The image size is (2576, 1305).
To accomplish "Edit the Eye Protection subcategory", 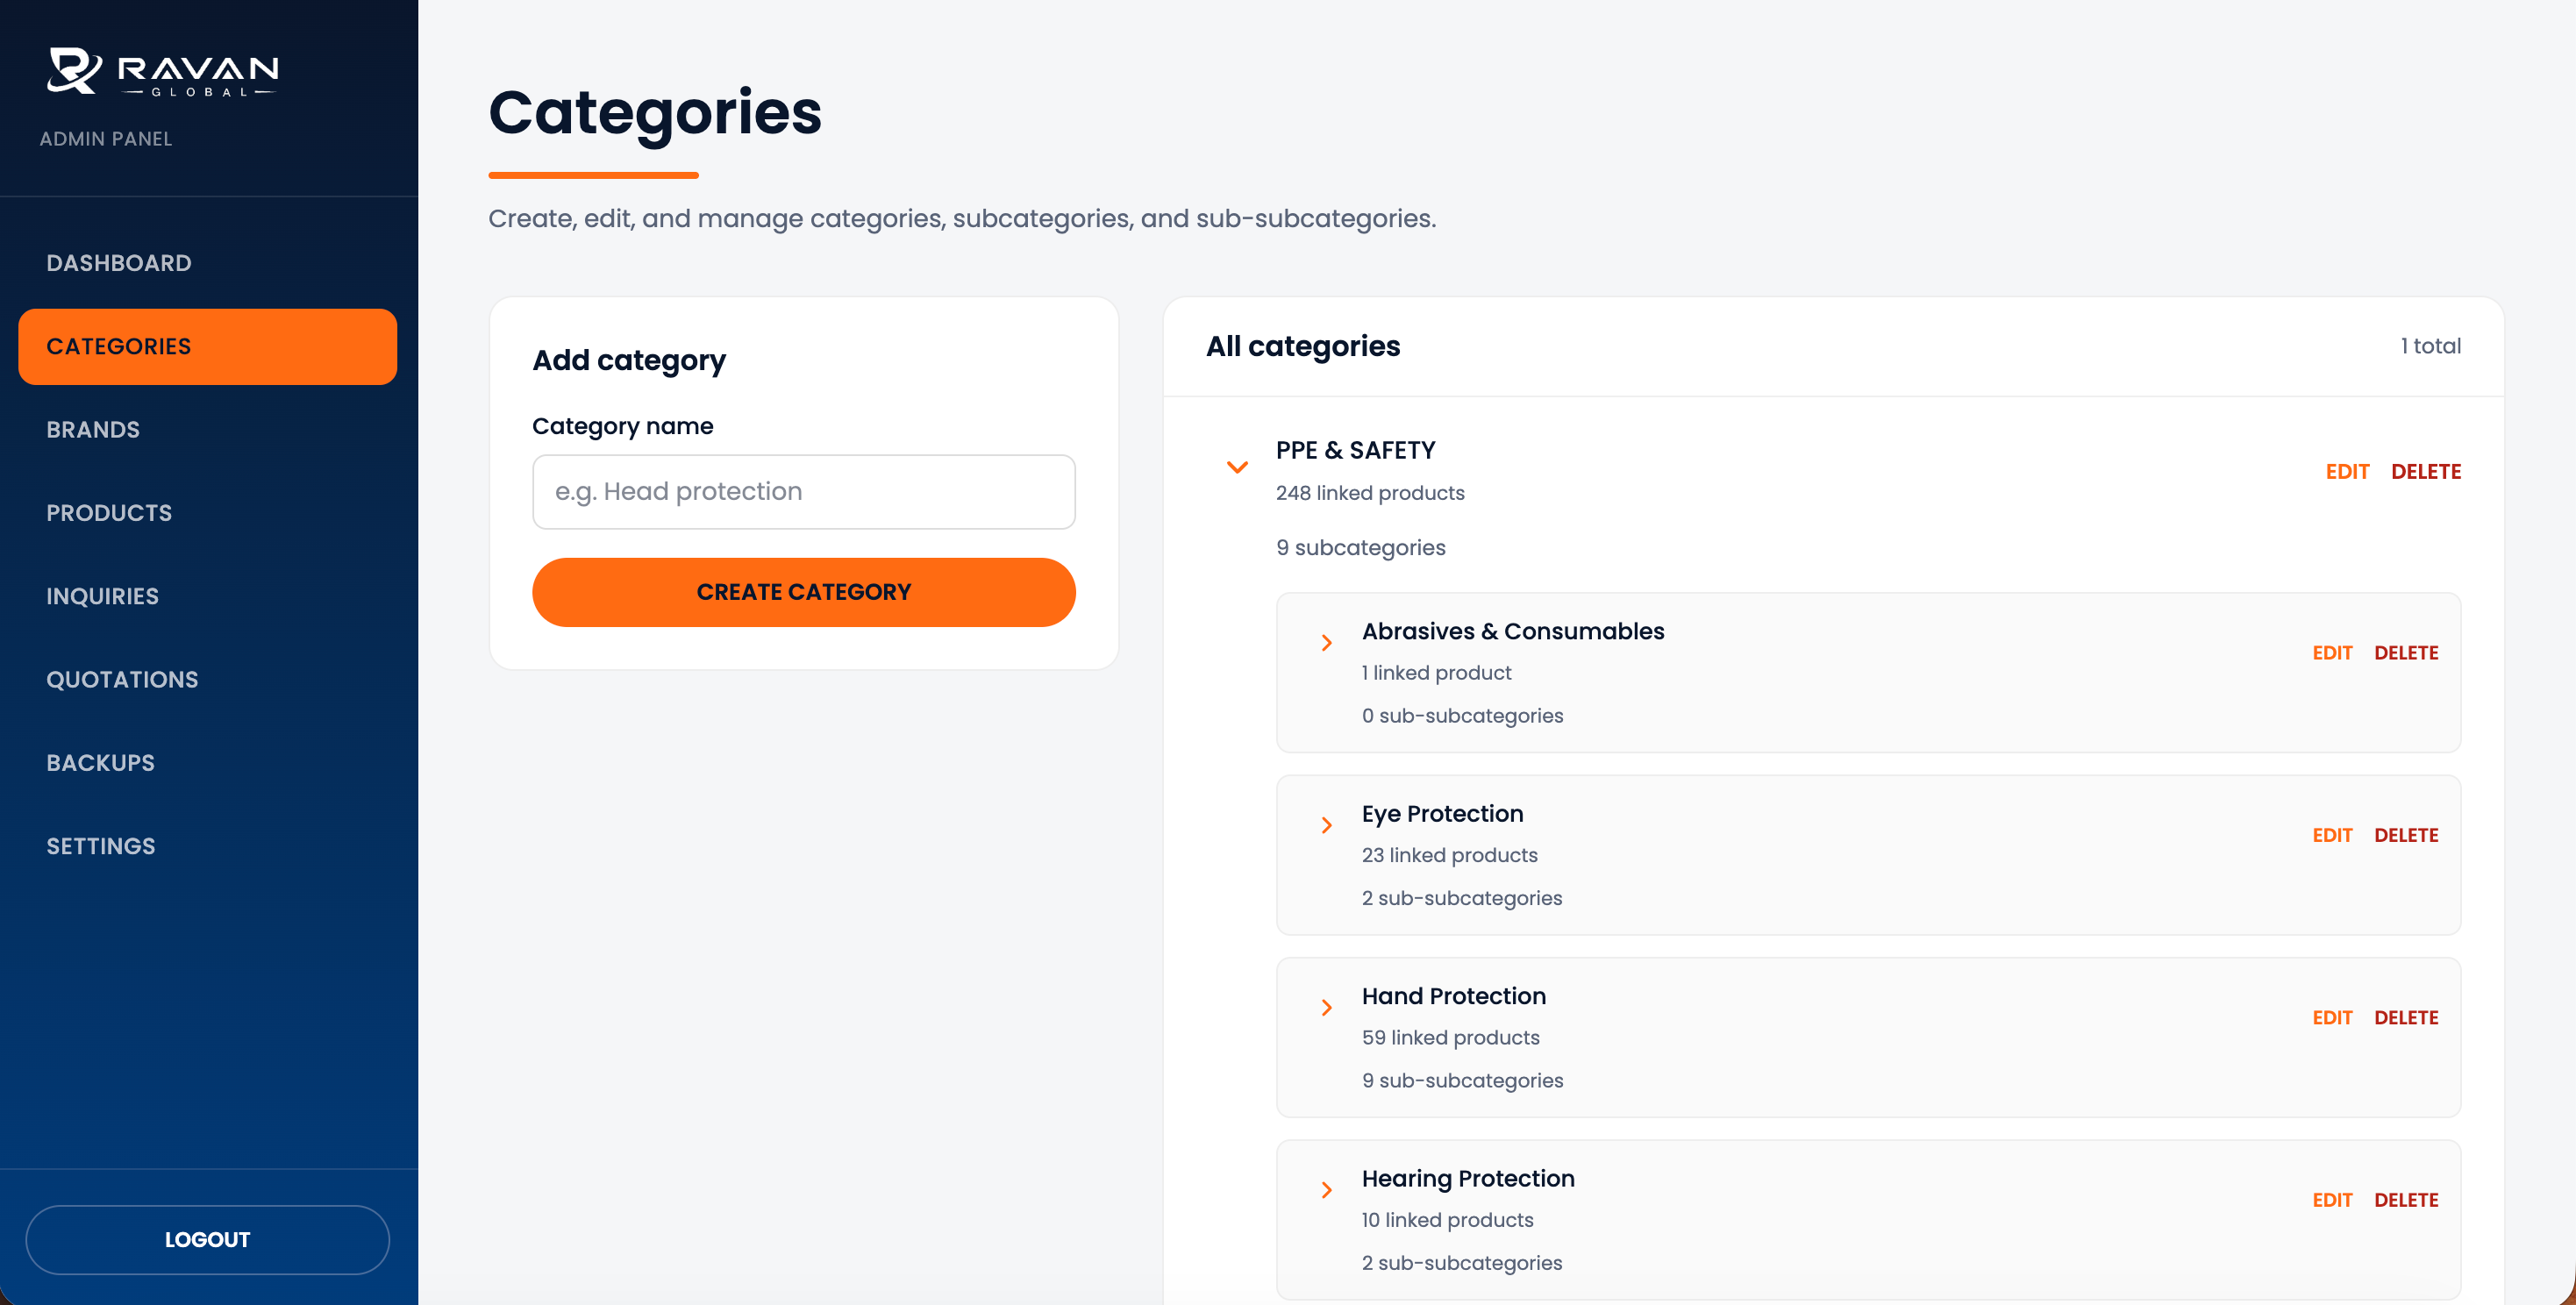I will click(x=2331, y=836).
